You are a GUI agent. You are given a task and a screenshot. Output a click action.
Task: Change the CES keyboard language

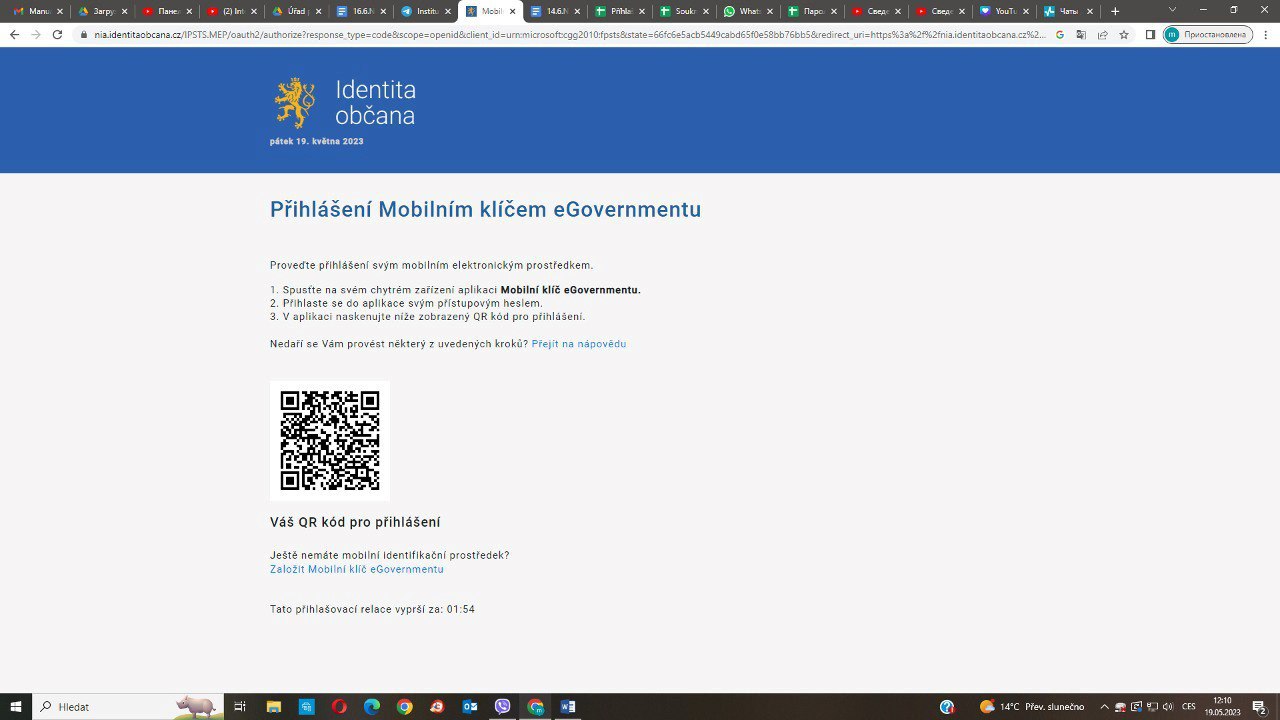pos(1189,707)
